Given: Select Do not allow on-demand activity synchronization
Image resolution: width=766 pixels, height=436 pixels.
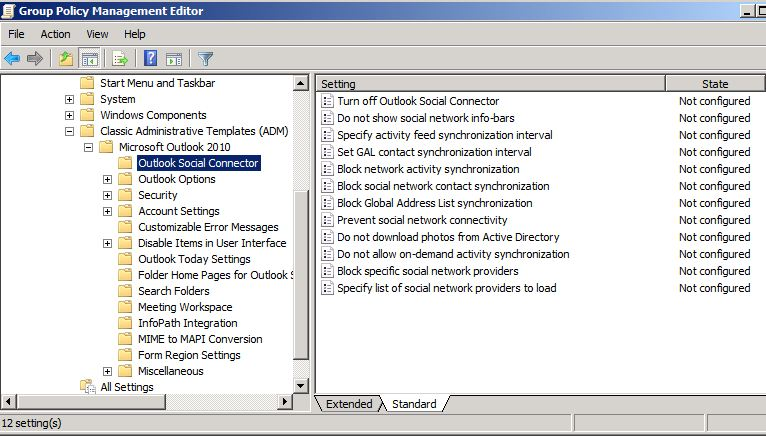Looking at the screenshot, I should 453,254.
